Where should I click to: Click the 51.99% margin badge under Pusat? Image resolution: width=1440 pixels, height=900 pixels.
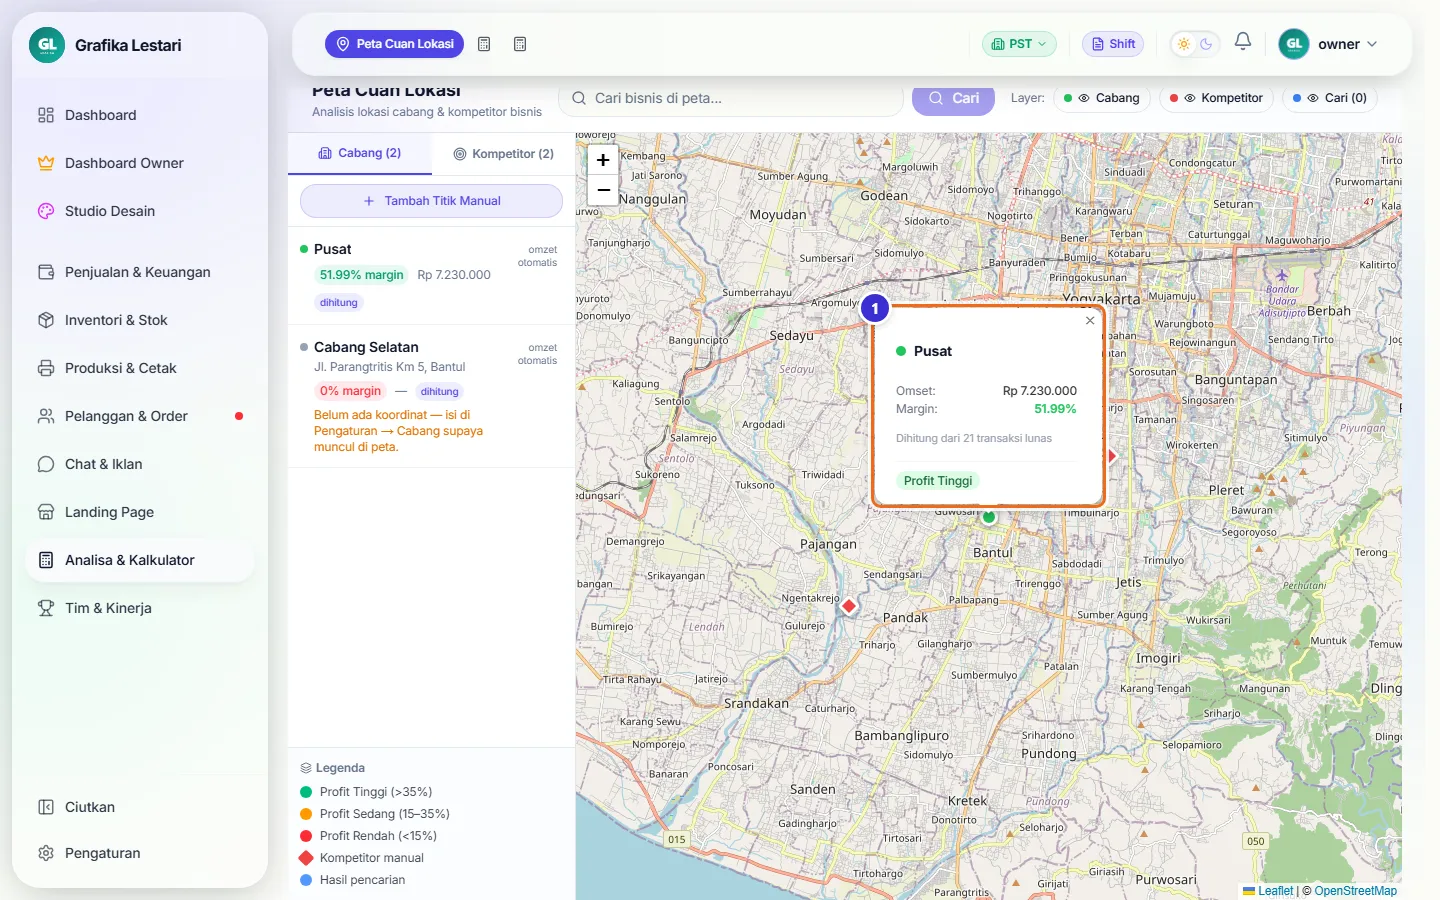click(x=361, y=275)
